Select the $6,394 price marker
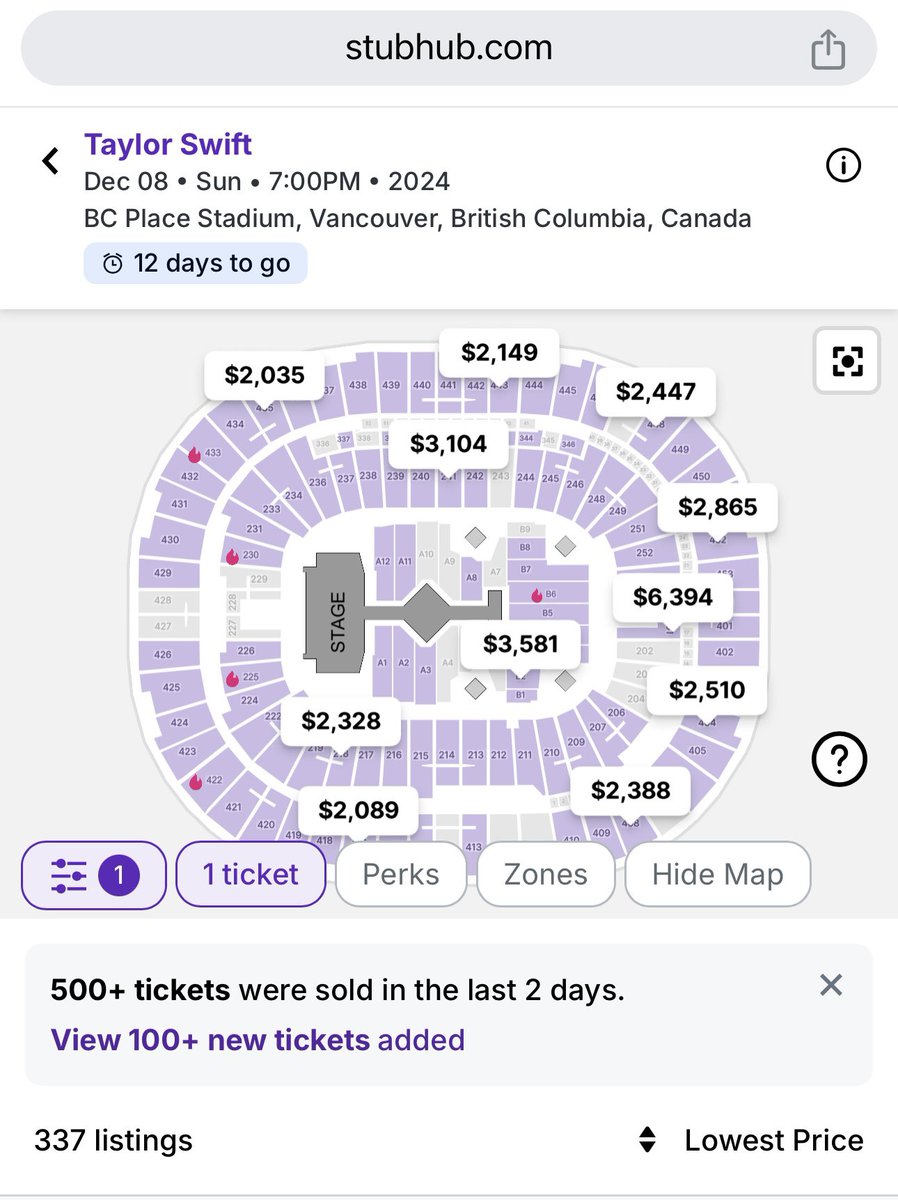898x1200 pixels. click(673, 598)
